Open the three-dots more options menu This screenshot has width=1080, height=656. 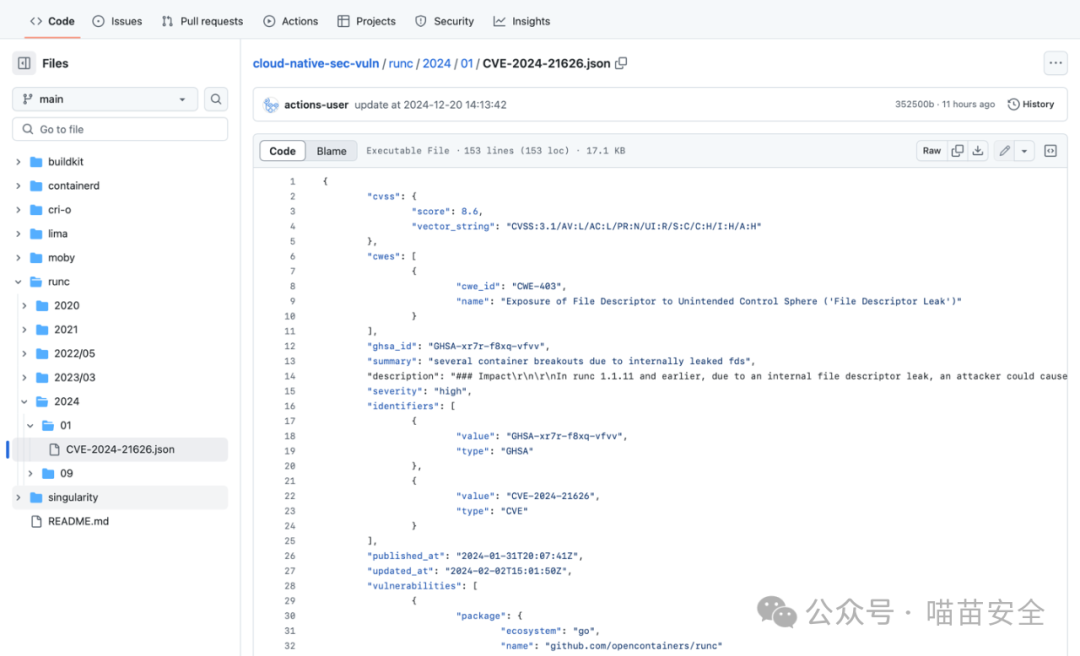pos(1055,63)
